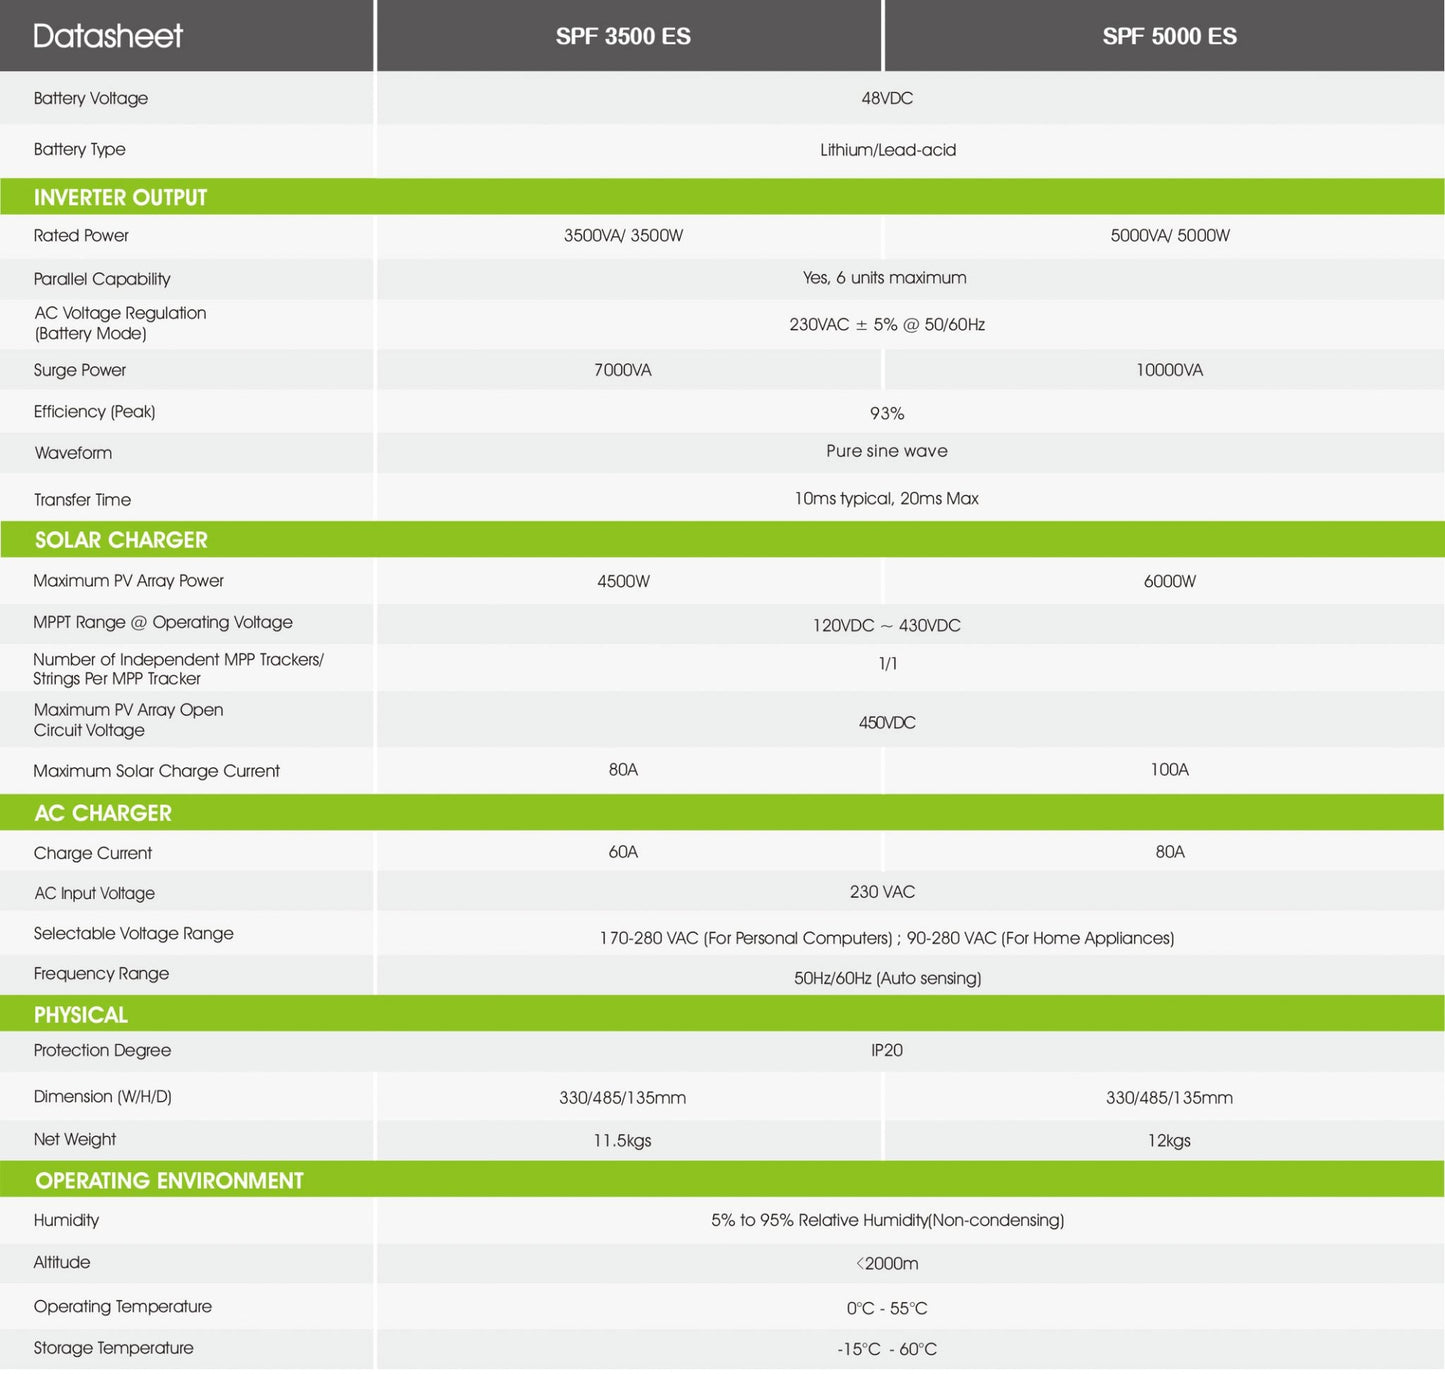
Task: Click the 7000VA surge power value
Action: tap(622, 370)
